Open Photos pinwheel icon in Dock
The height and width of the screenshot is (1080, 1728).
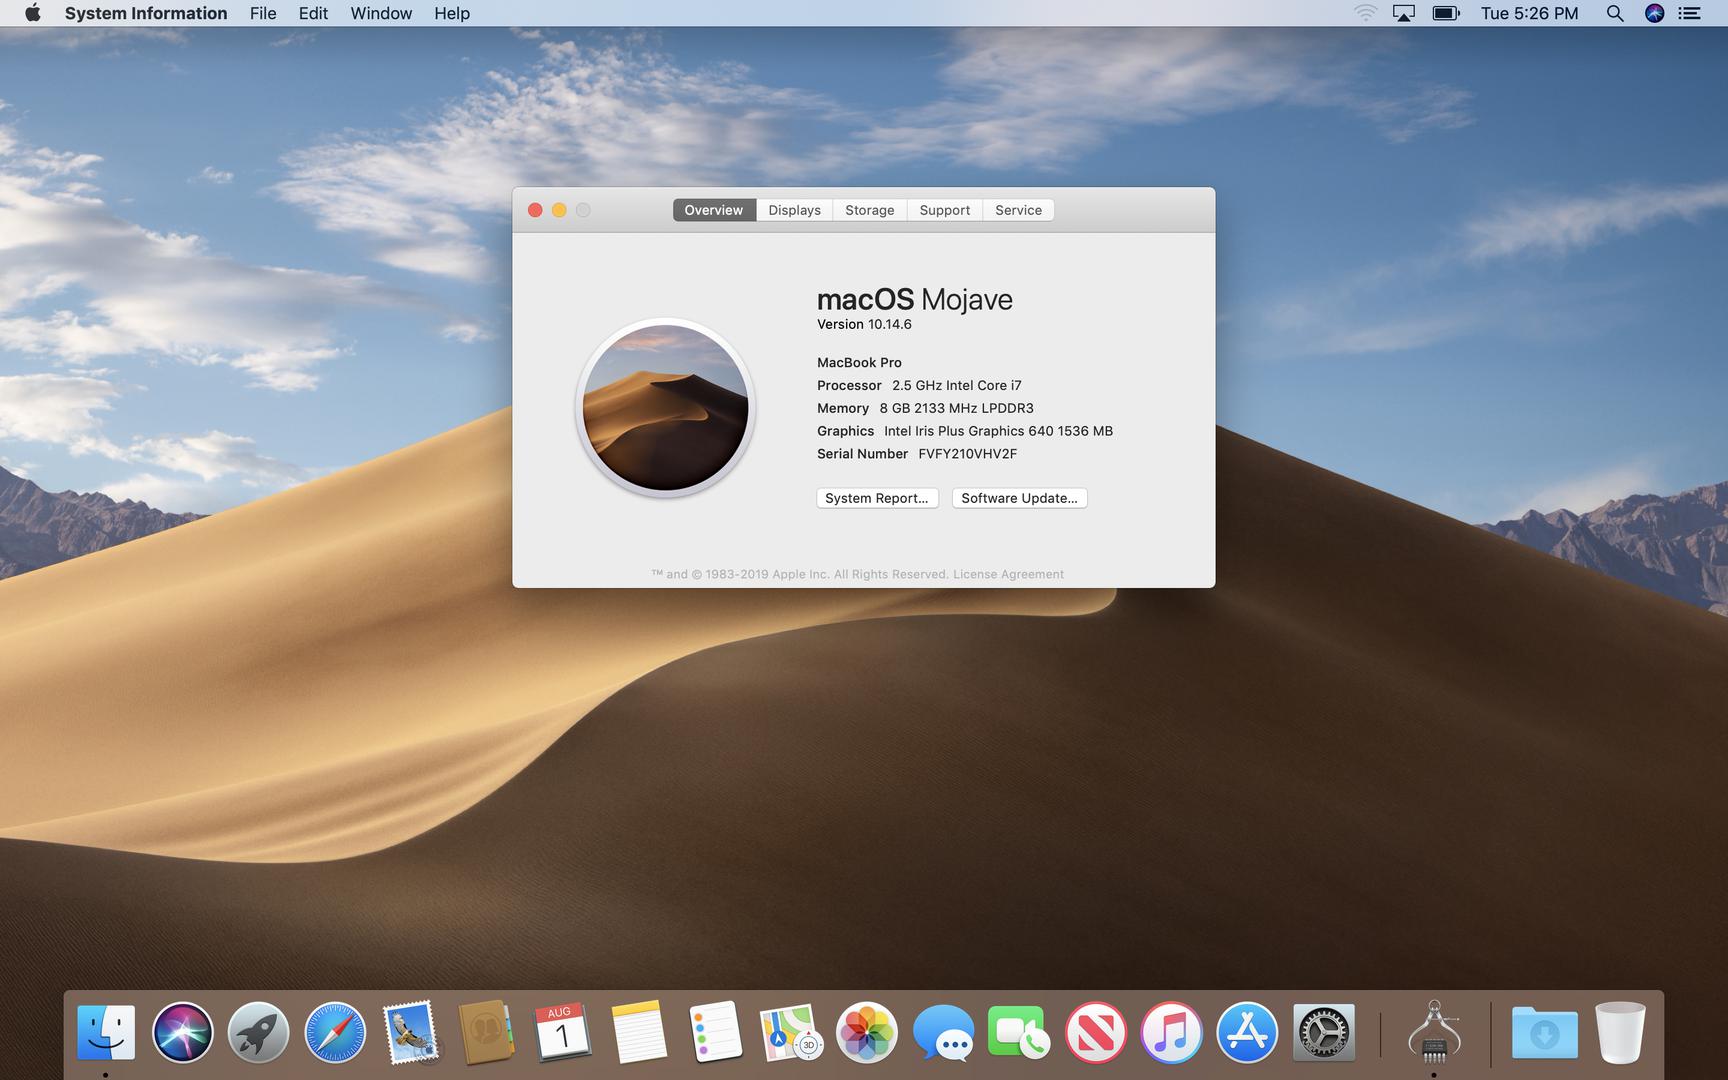tap(867, 1032)
